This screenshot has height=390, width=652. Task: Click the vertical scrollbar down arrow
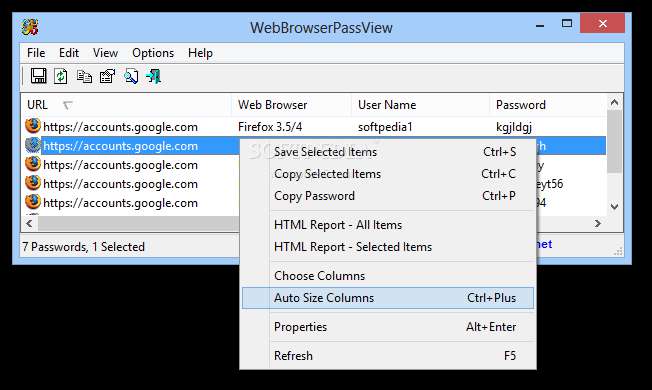pos(615,207)
